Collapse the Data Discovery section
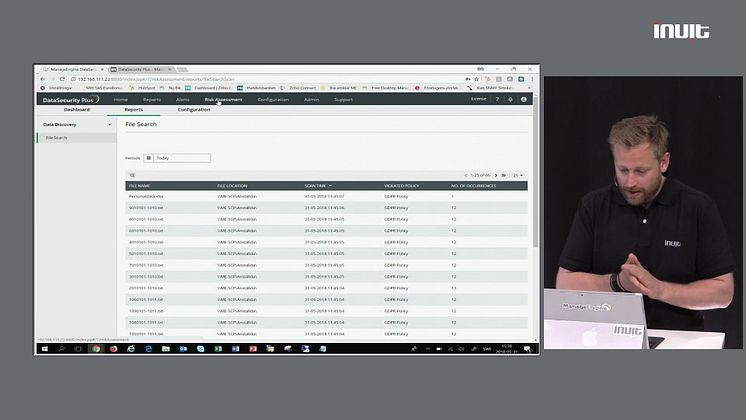The height and width of the screenshot is (420, 746). (109, 125)
